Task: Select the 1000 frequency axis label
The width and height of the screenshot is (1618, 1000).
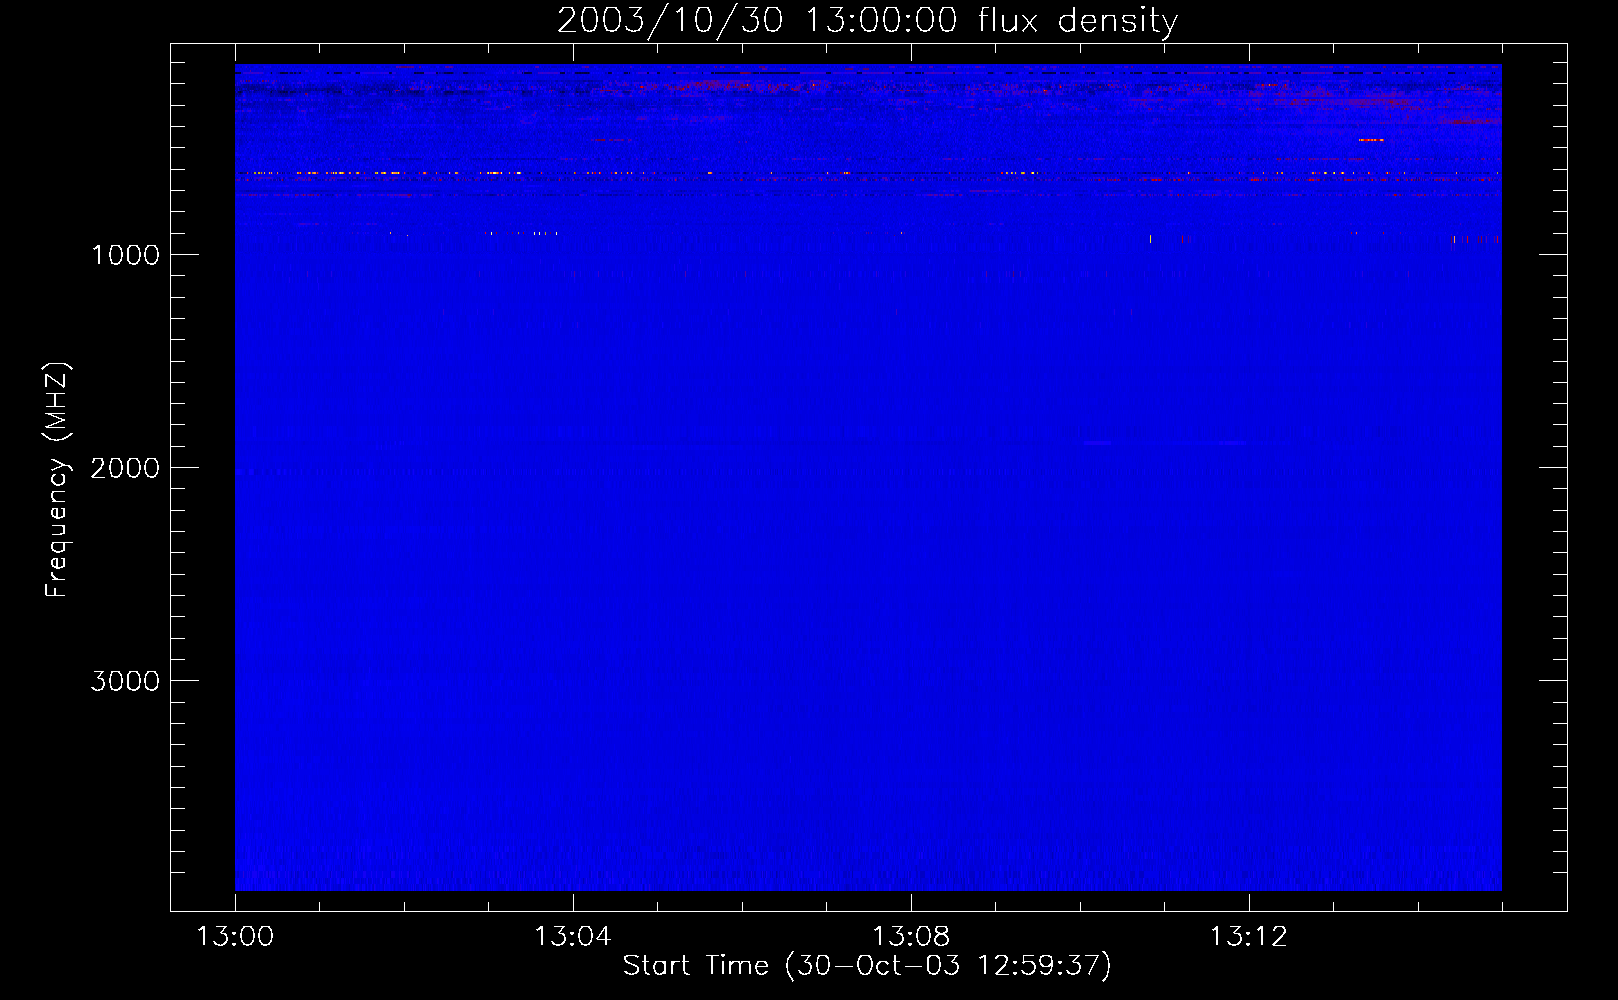Action: 125,255
